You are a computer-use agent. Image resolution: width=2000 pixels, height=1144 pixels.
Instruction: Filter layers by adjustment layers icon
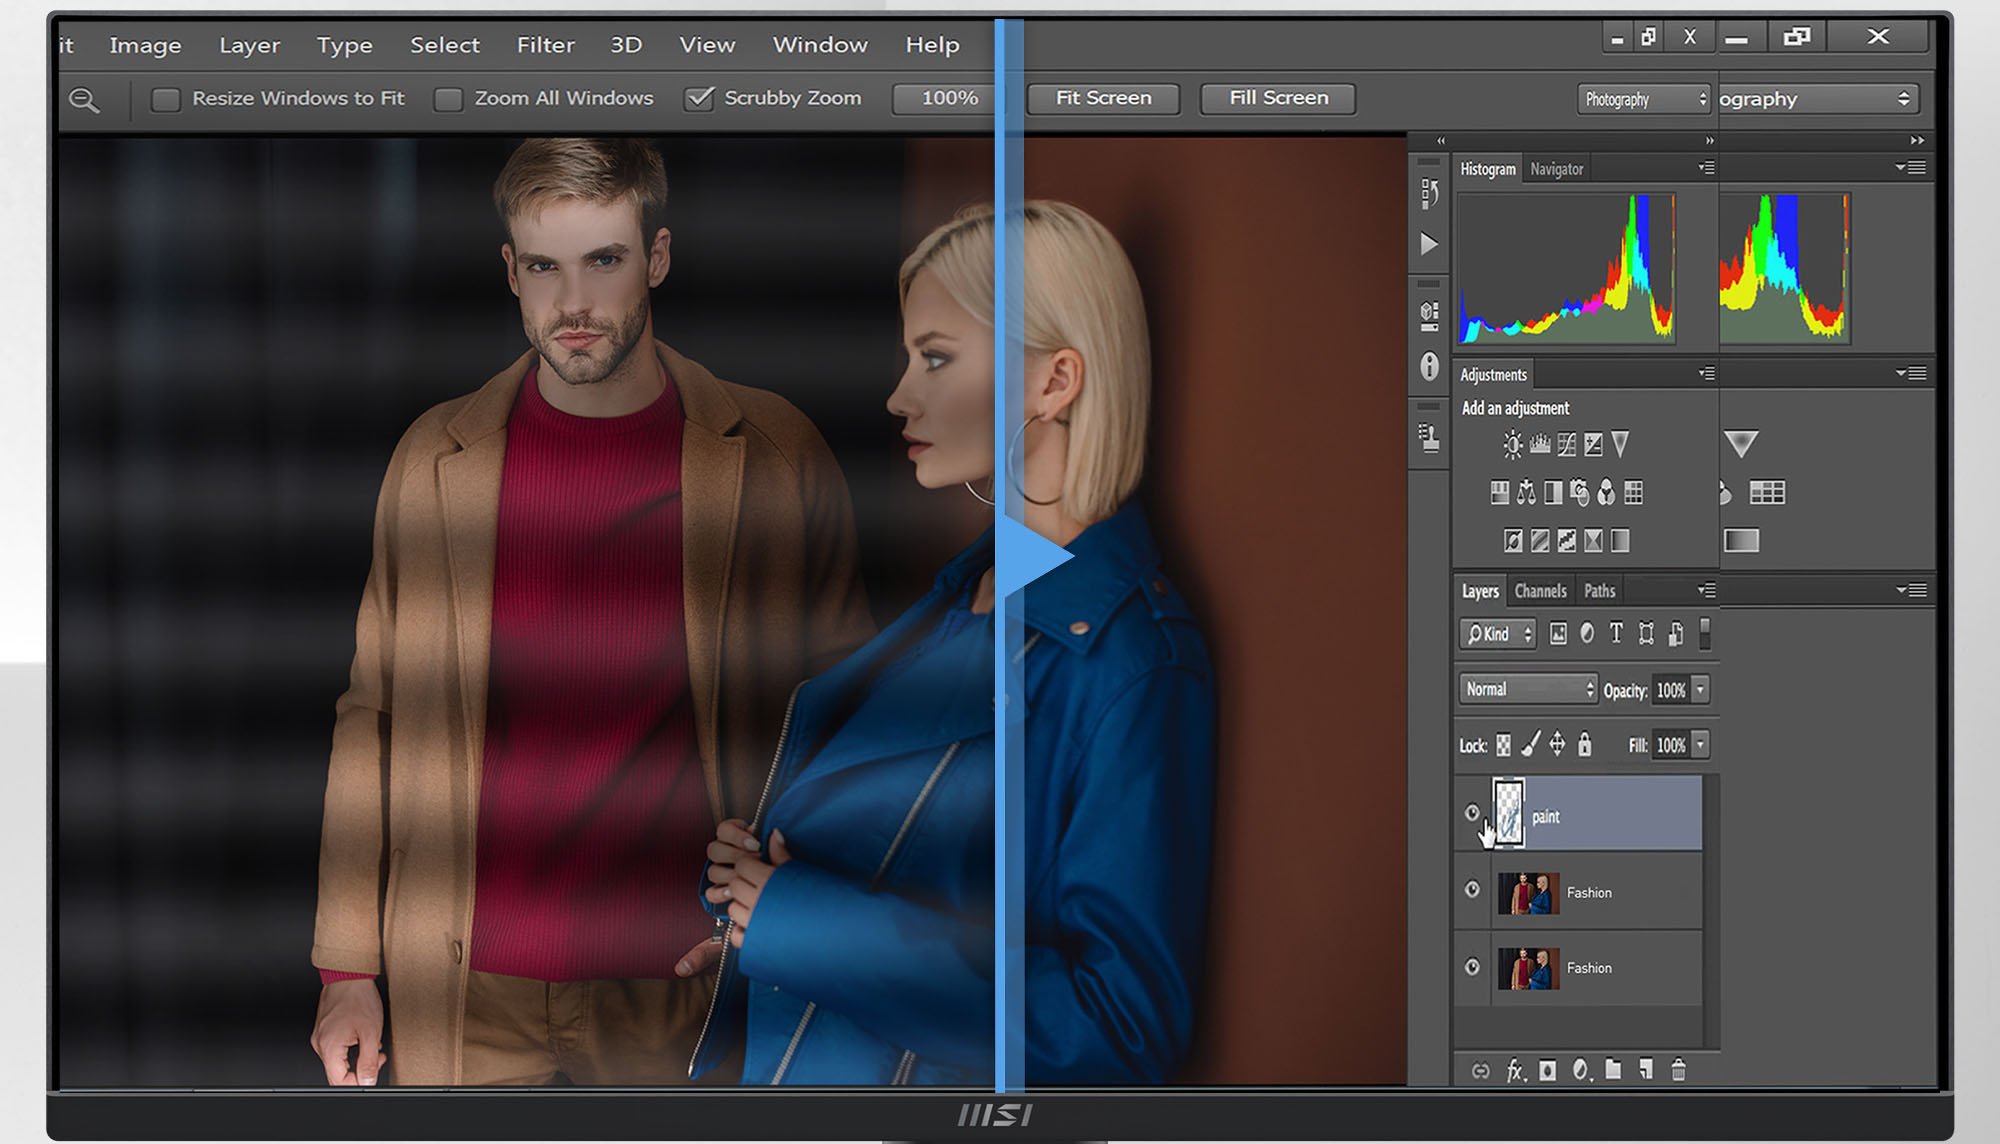[x=1587, y=633]
